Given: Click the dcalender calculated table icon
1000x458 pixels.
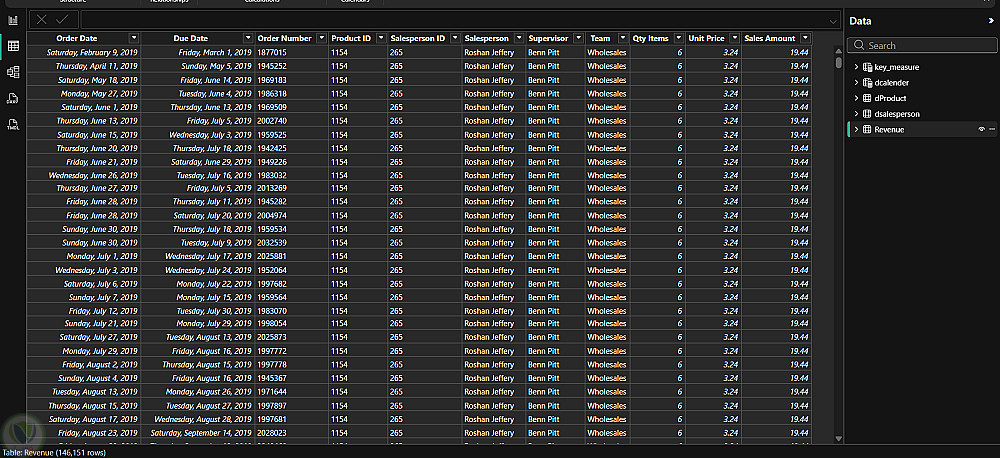Looking at the screenshot, I should pyautogui.click(x=867, y=82).
